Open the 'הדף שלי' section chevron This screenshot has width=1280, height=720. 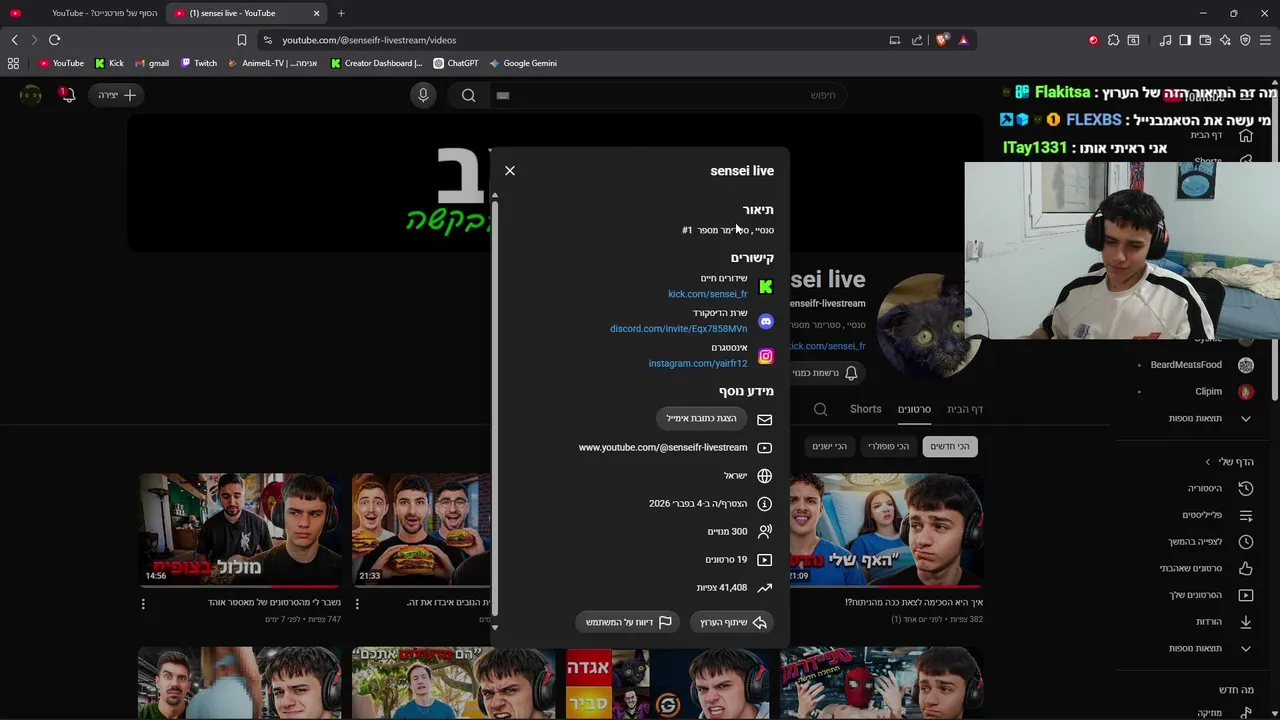click(x=1207, y=462)
